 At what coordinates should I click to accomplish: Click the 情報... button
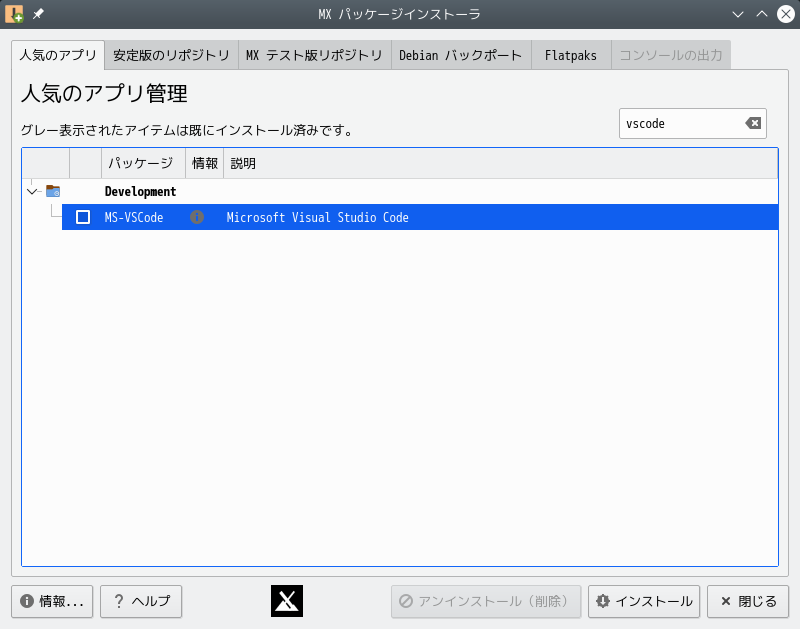52,601
